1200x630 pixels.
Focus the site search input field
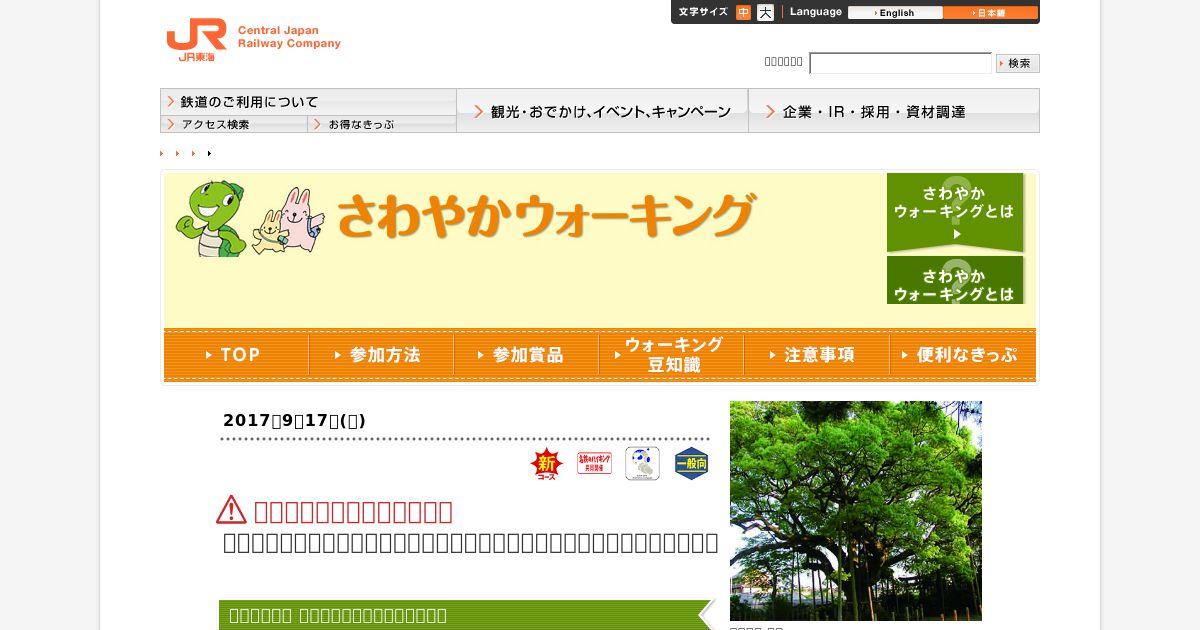click(x=900, y=63)
